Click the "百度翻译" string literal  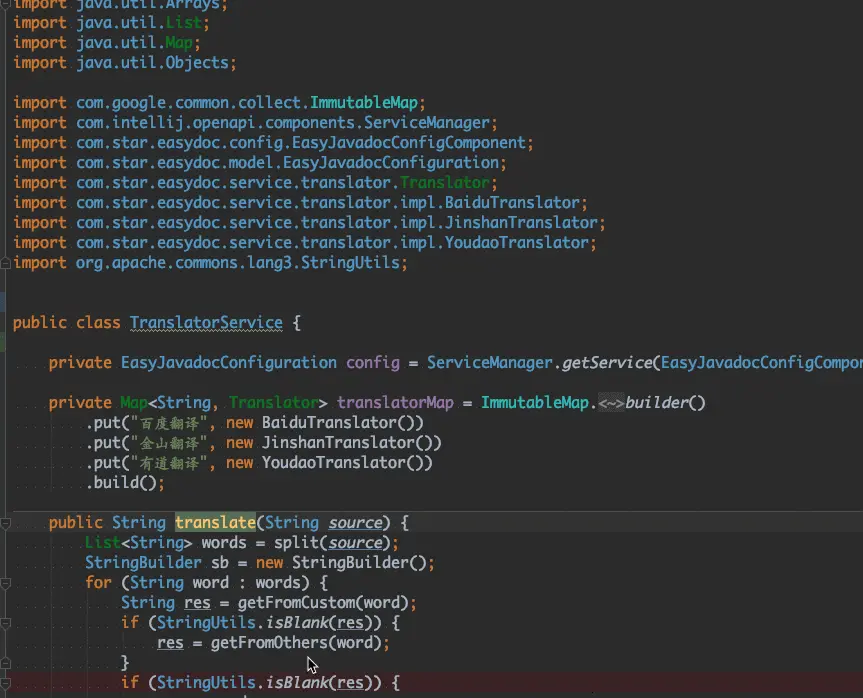169,423
